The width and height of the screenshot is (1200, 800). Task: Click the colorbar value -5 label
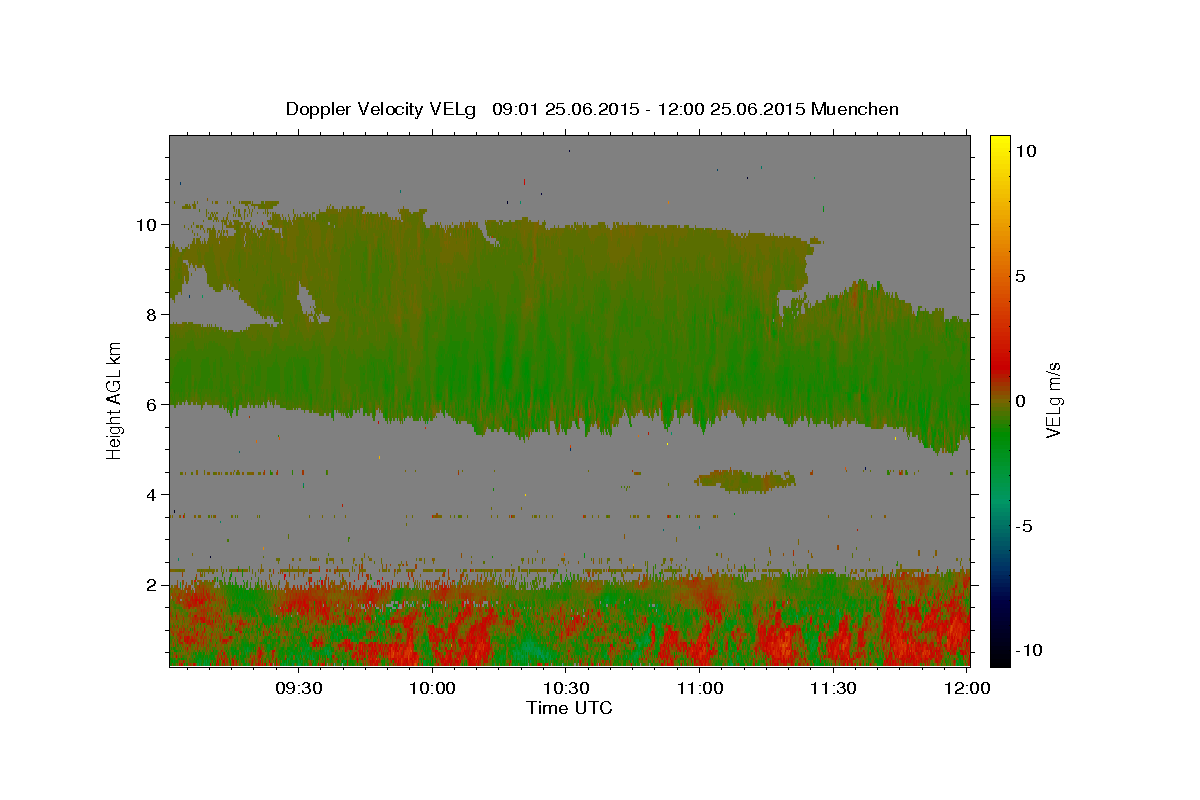[x=1024, y=525]
